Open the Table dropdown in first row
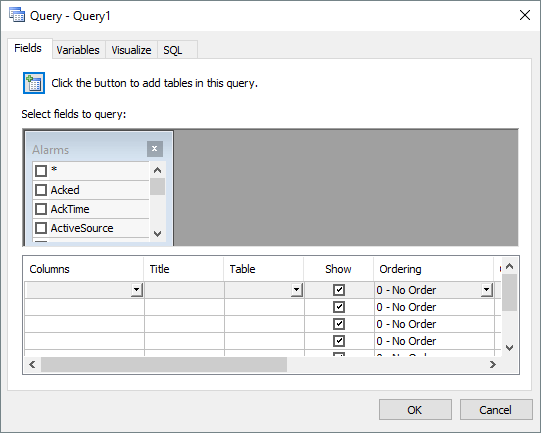 296,290
